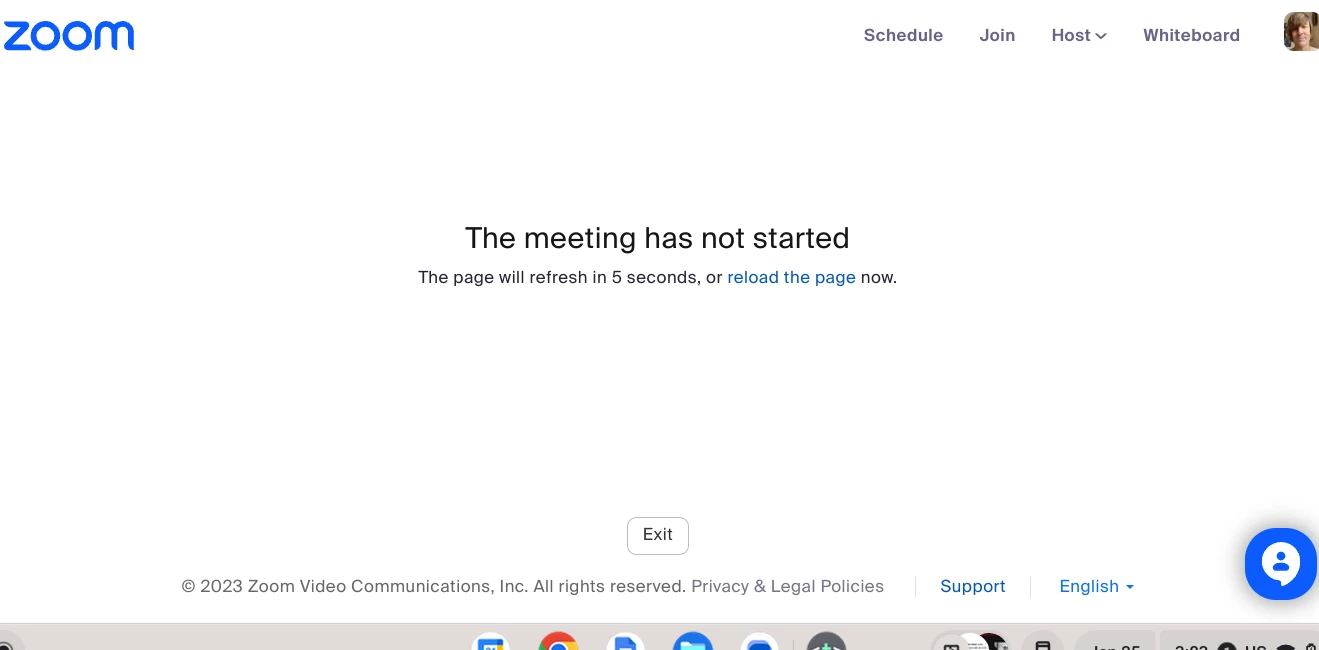Click the launcher circle in shelf corner

tap(4, 644)
